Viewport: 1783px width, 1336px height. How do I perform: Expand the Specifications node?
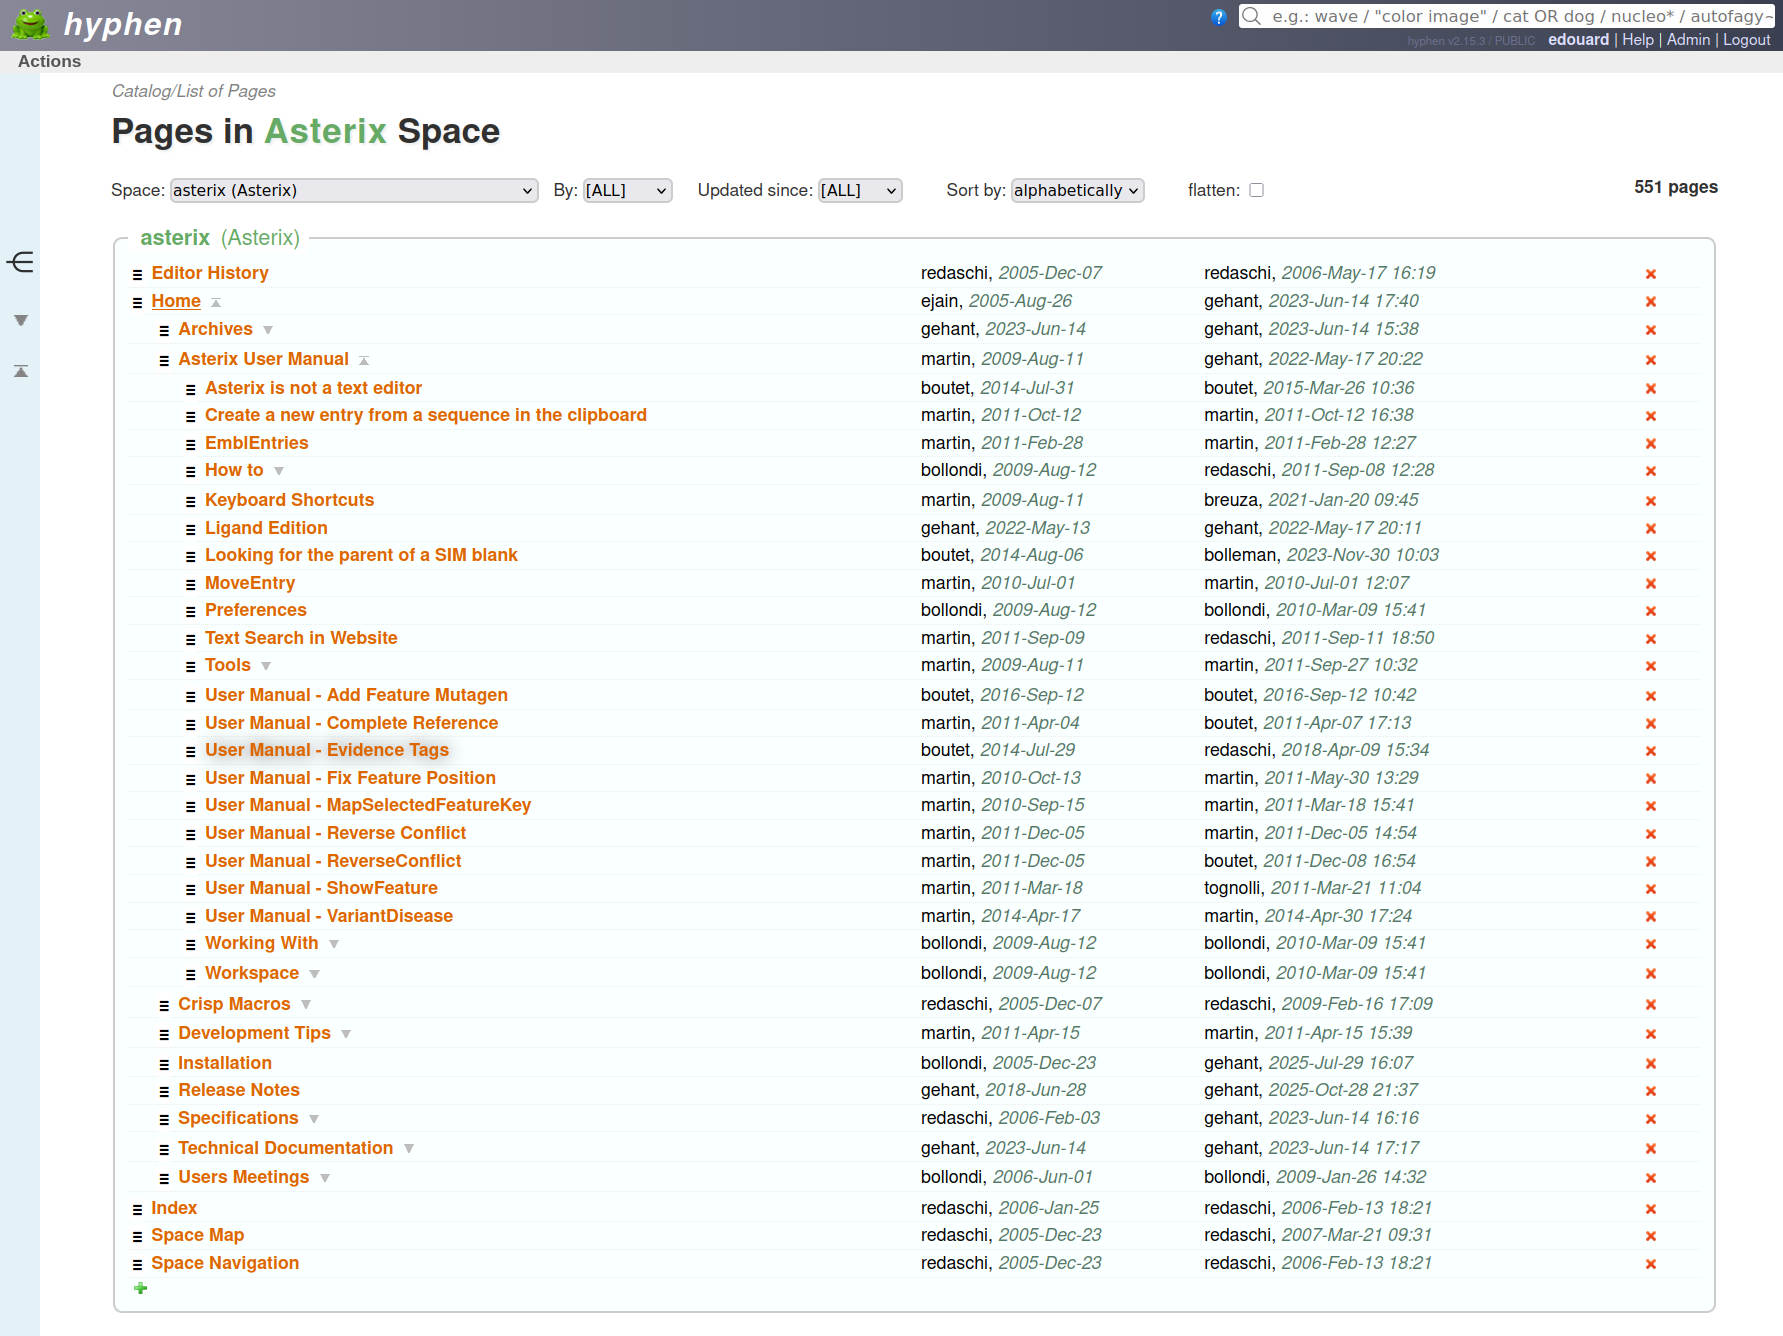pos(314,1119)
